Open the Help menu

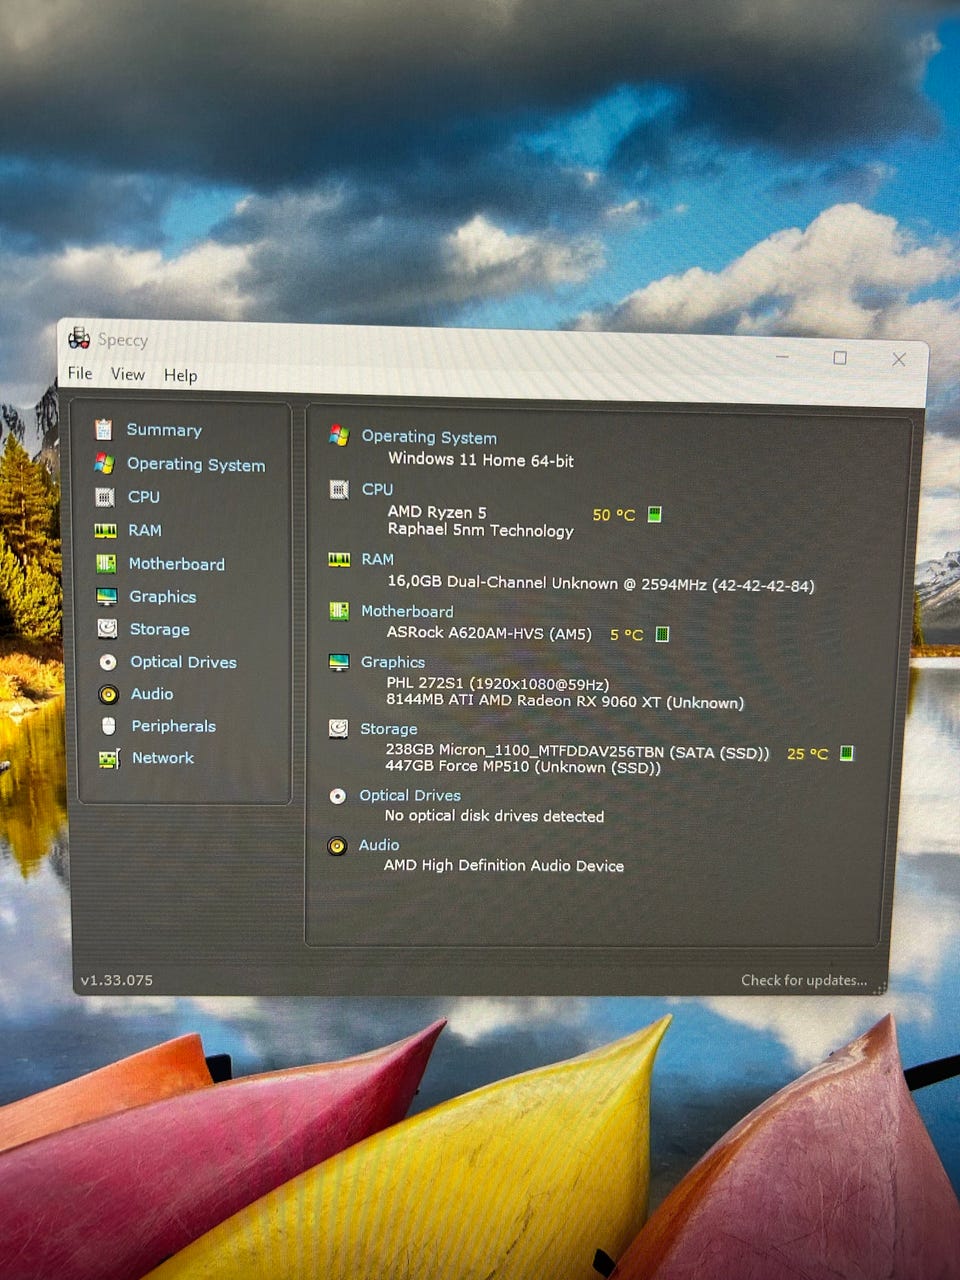coord(181,376)
